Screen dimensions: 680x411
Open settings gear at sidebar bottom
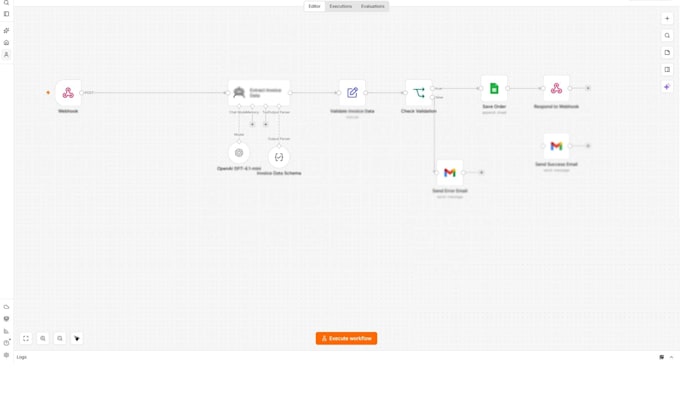pyautogui.click(x=7, y=355)
